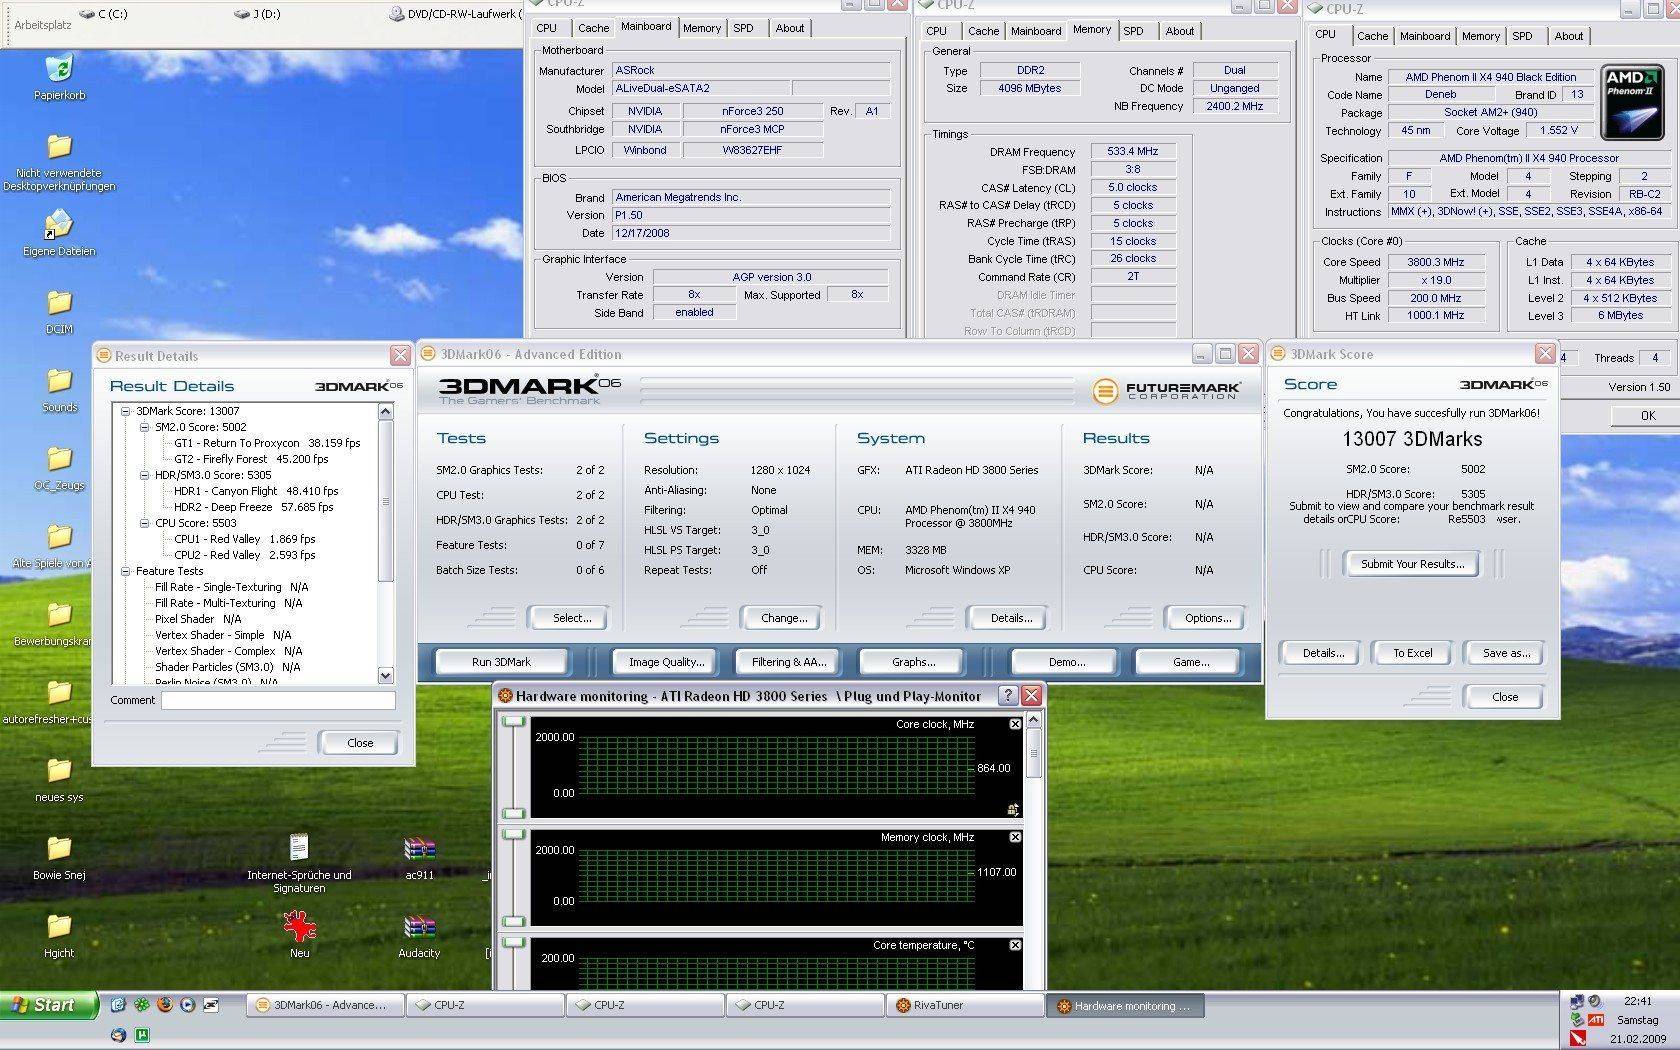Launch media player from quick launch
The width and height of the screenshot is (1680, 1050).
tap(187, 1004)
